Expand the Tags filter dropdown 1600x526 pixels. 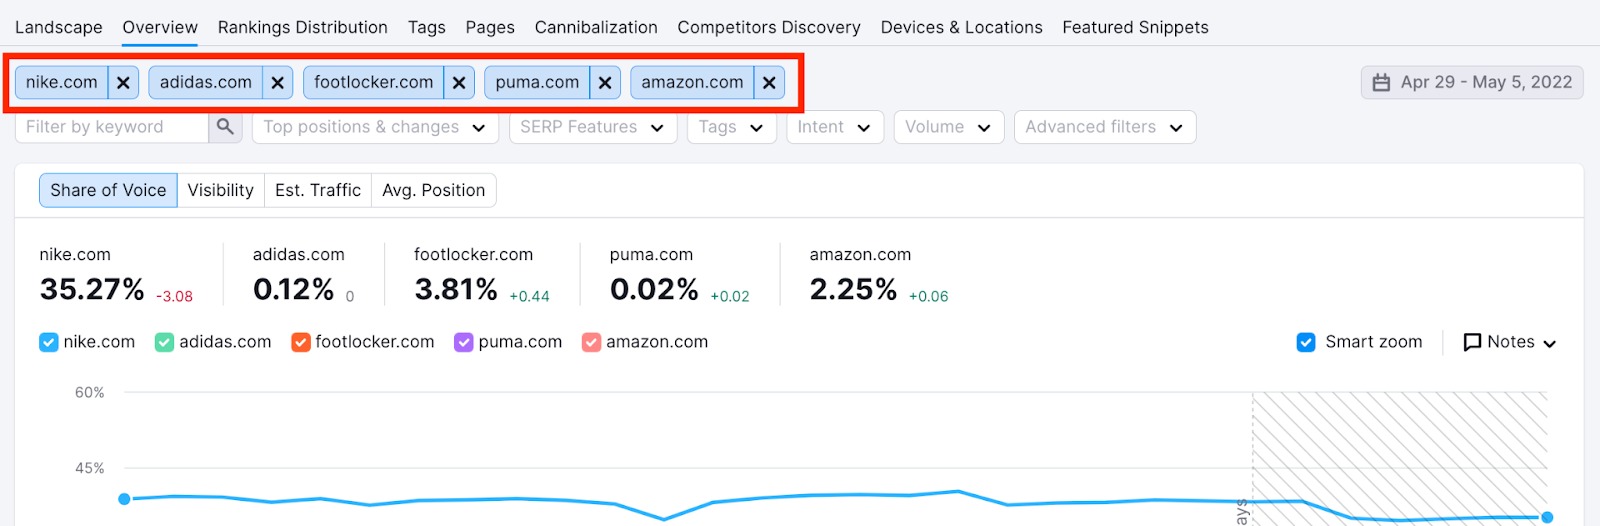click(x=732, y=127)
